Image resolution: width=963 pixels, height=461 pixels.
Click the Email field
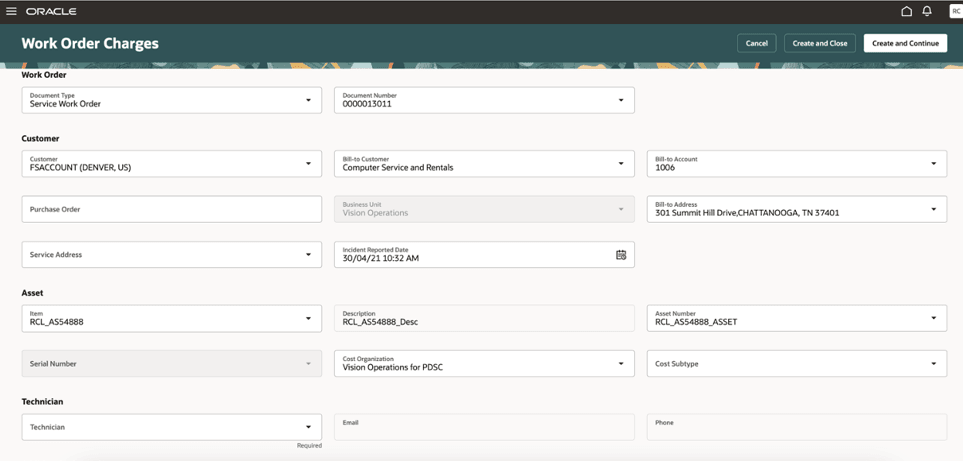484,427
